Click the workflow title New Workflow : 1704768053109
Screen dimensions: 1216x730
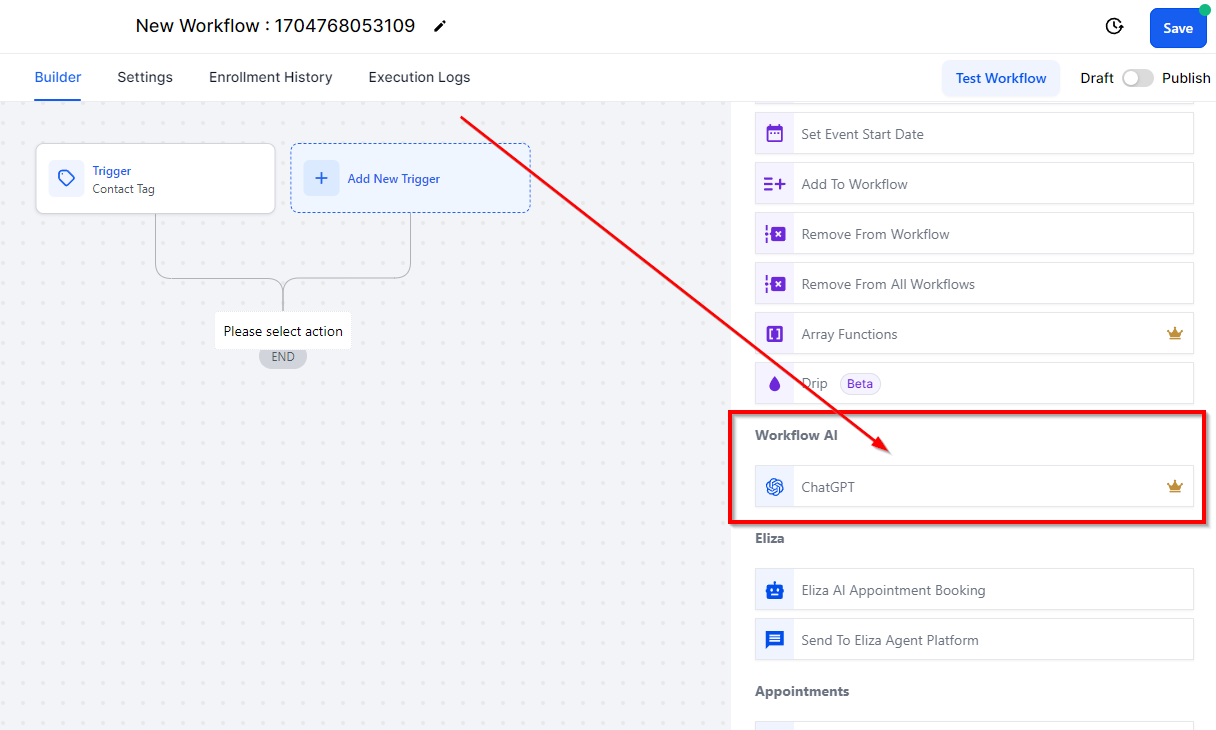(x=275, y=26)
